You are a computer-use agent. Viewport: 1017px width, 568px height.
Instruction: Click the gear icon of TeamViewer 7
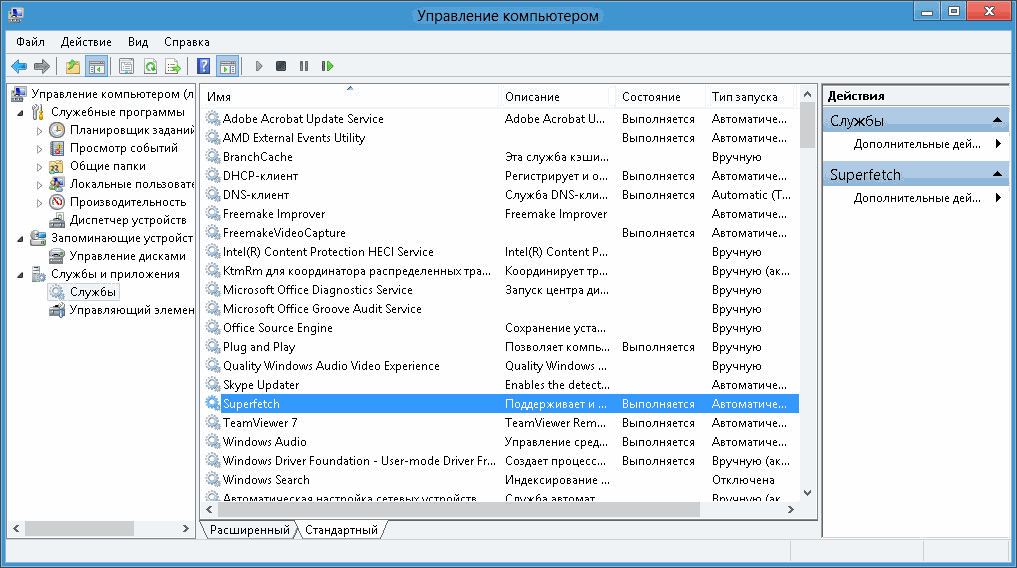(x=212, y=423)
